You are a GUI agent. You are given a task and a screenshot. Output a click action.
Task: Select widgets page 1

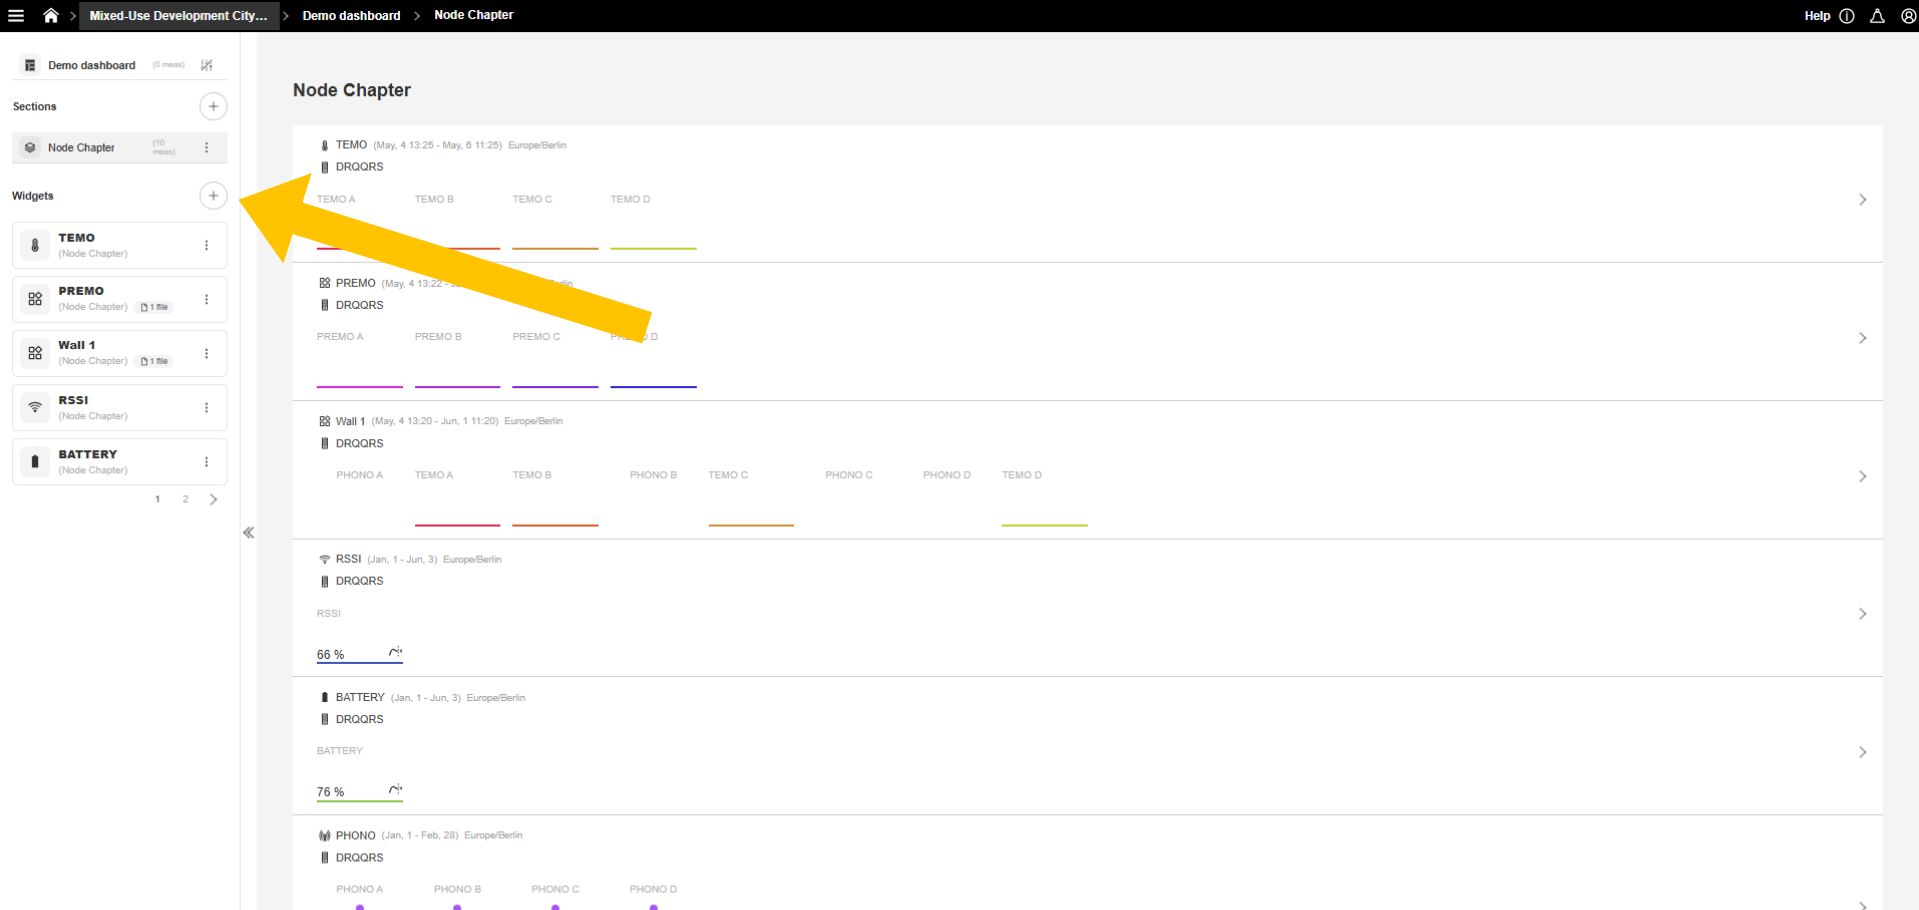click(157, 499)
